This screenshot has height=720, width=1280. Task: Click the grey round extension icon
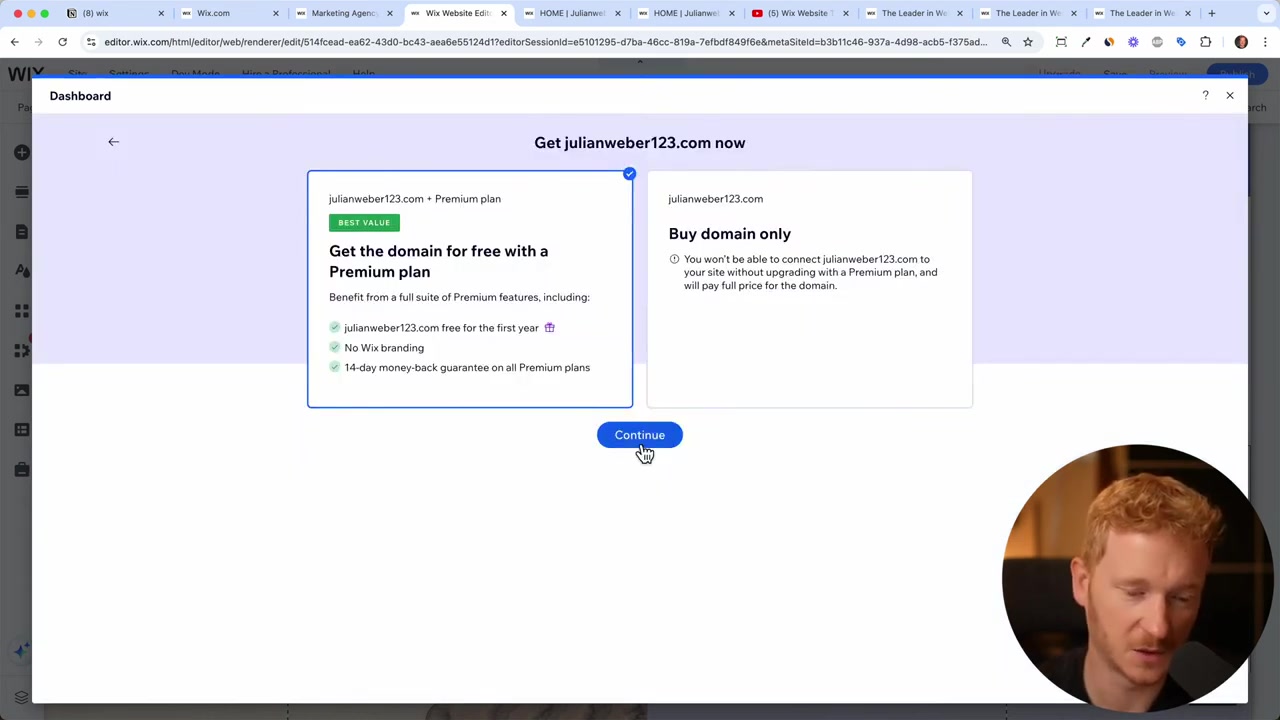point(1157,42)
